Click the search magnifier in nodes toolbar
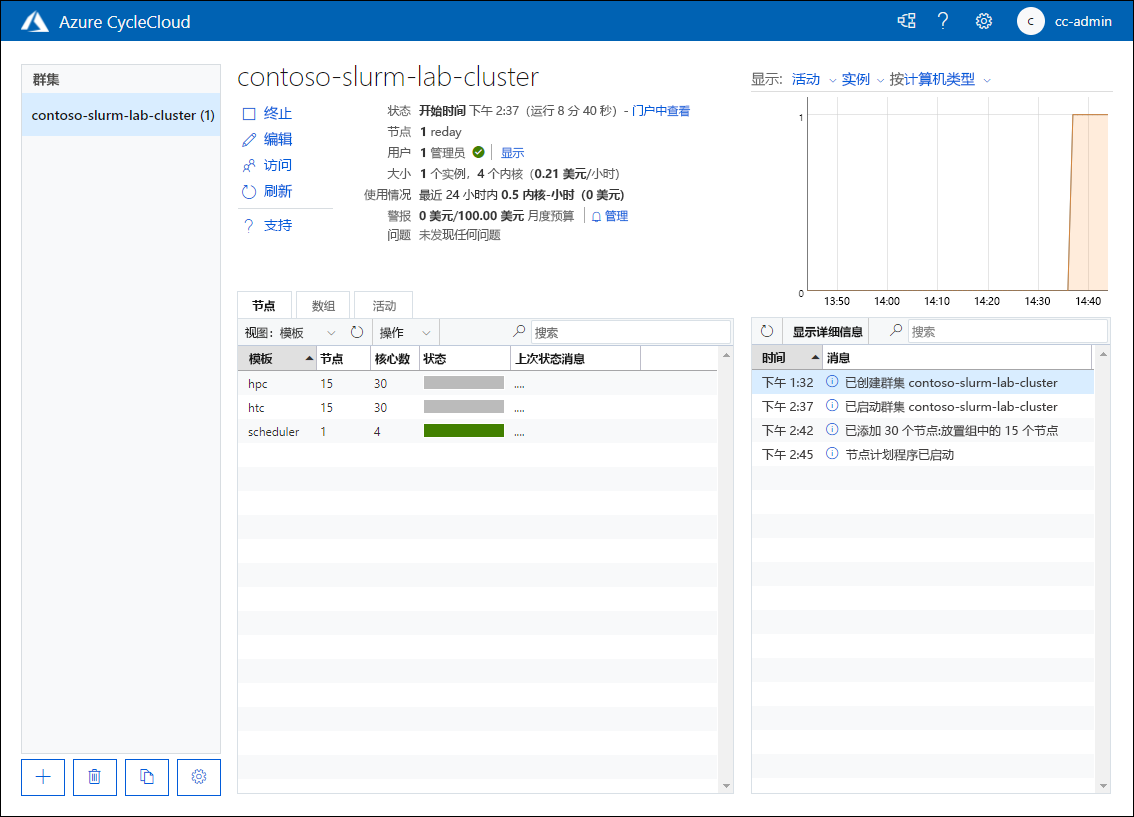1134x817 pixels. click(x=519, y=331)
